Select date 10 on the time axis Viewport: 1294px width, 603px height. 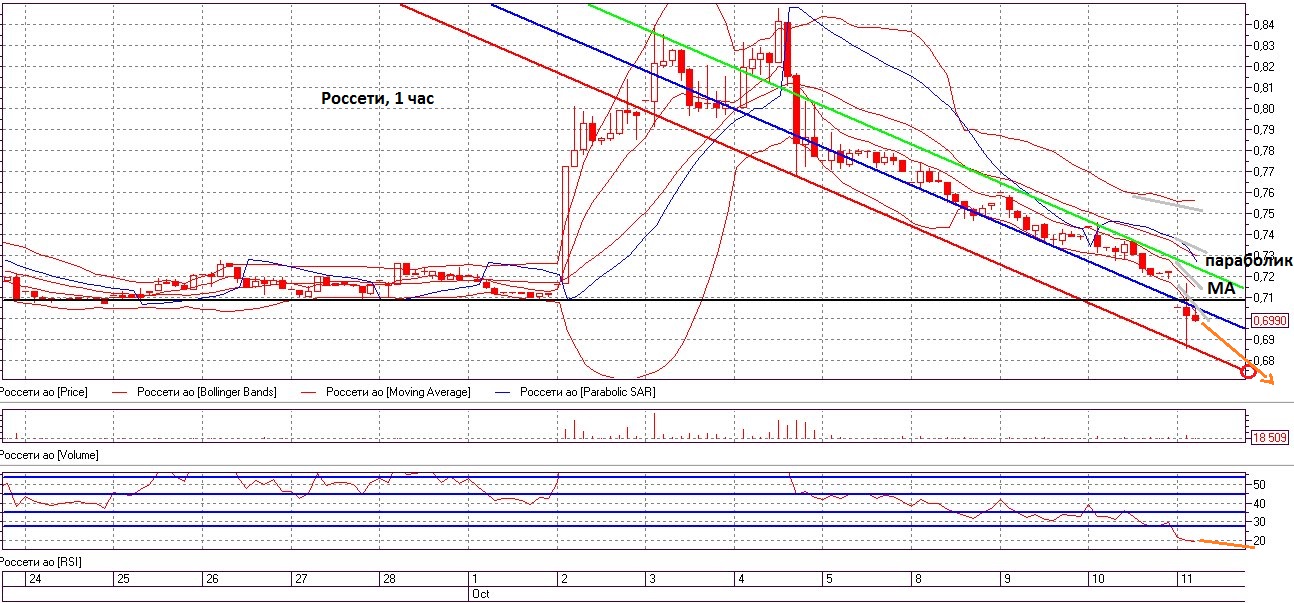click(x=1097, y=579)
